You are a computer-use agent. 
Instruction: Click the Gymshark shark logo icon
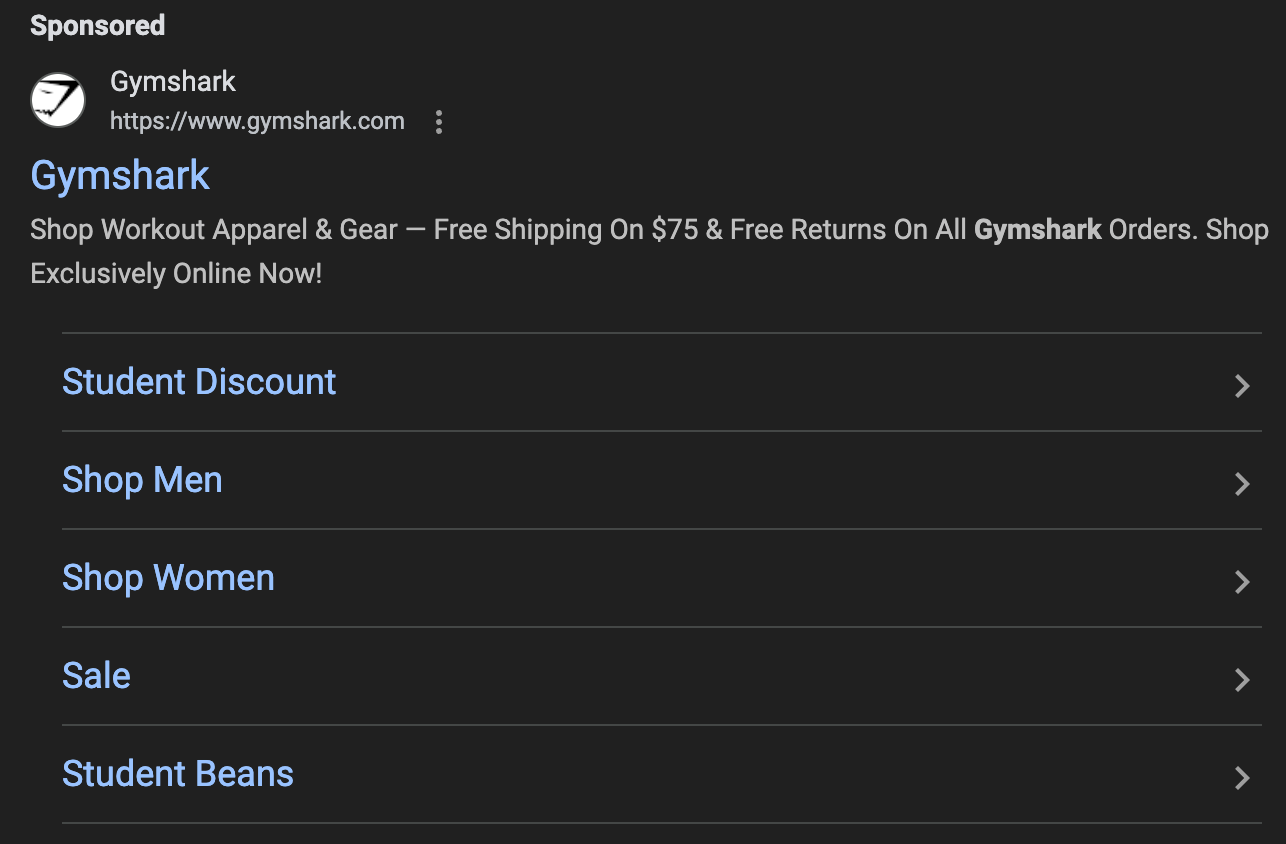(x=58, y=100)
